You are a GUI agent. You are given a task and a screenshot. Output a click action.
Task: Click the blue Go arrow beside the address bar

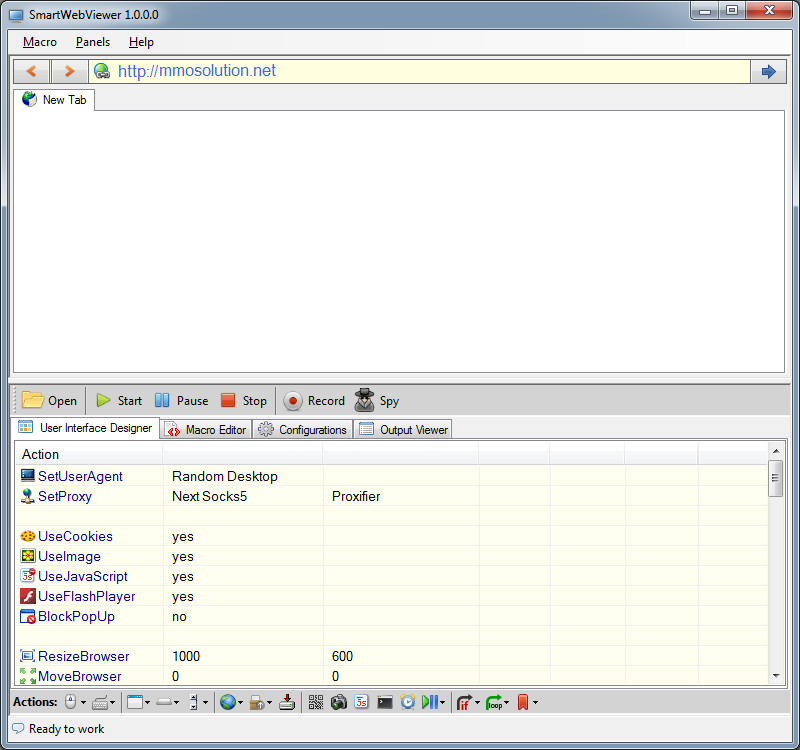[x=768, y=71]
